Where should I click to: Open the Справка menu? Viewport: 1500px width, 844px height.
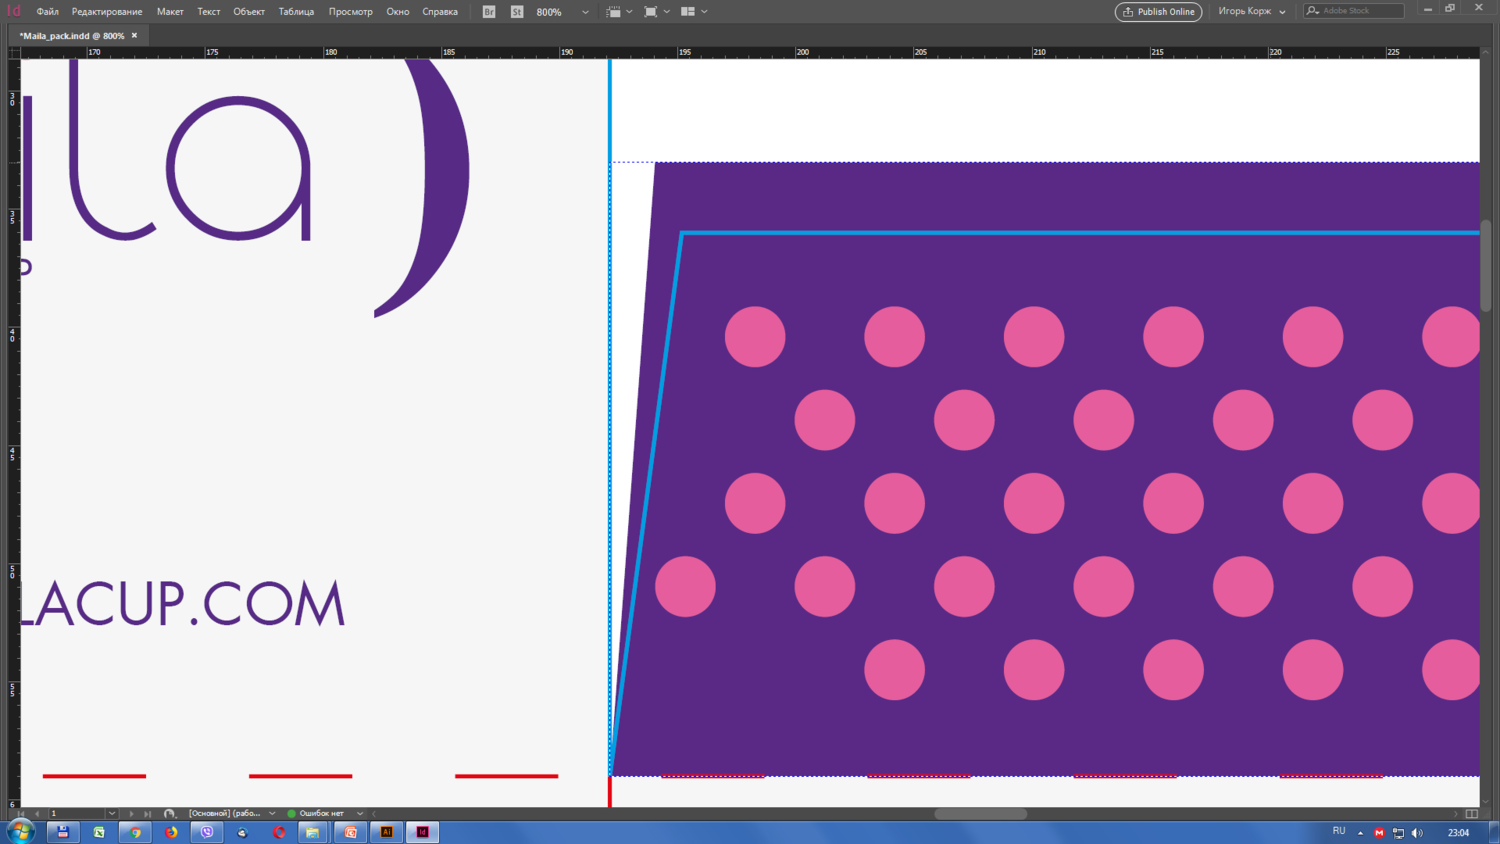click(x=440, y=12)
